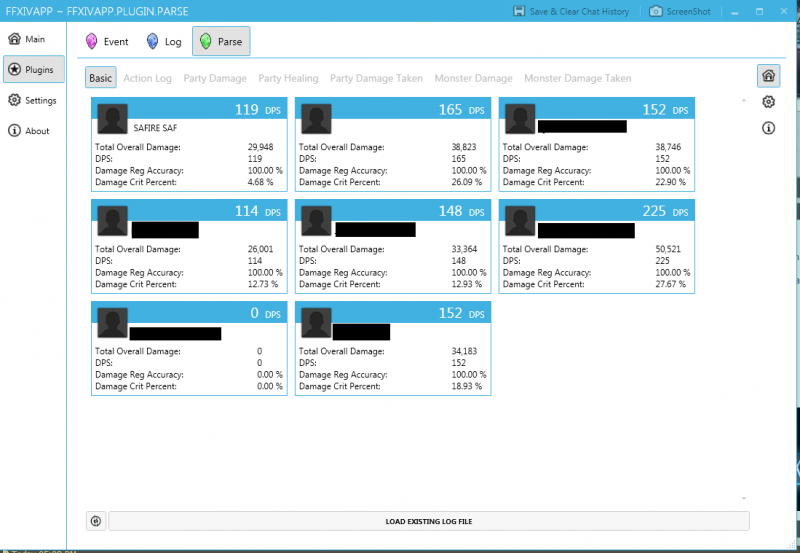Image resolution: width=800 pixels, height=553 pixels.
Task: Switch to the Log plugin tab
Action: tap(163, 42)
